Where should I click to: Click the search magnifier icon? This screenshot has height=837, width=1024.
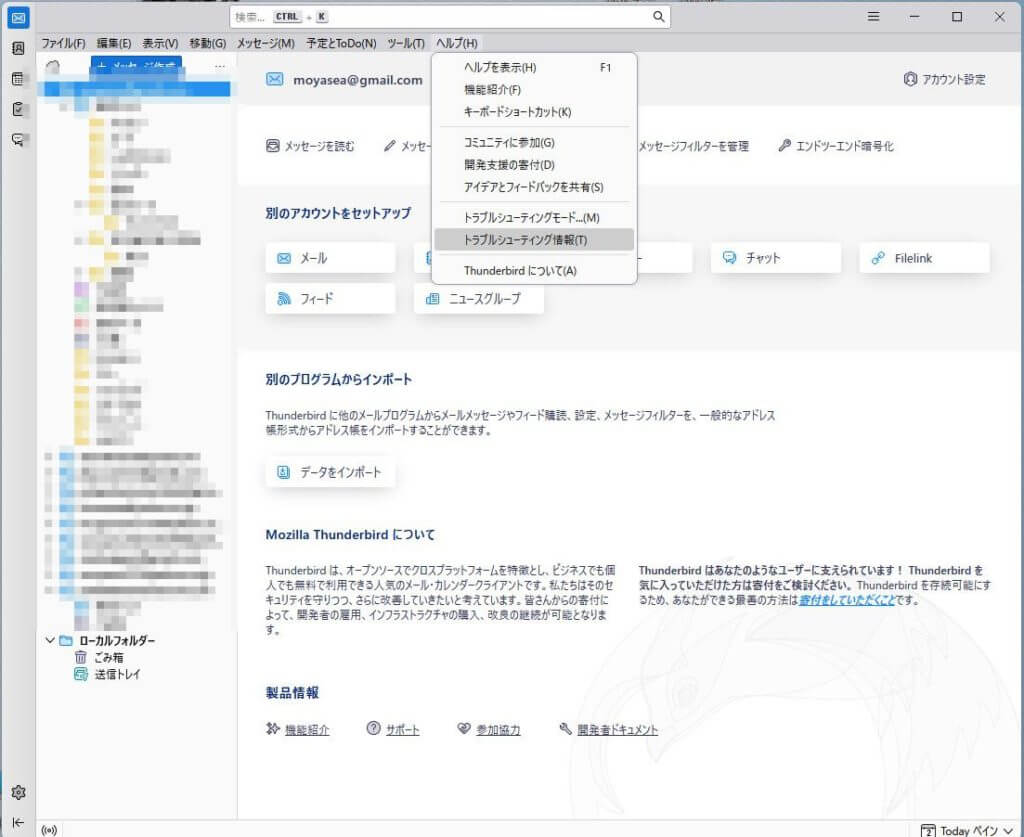658,17
